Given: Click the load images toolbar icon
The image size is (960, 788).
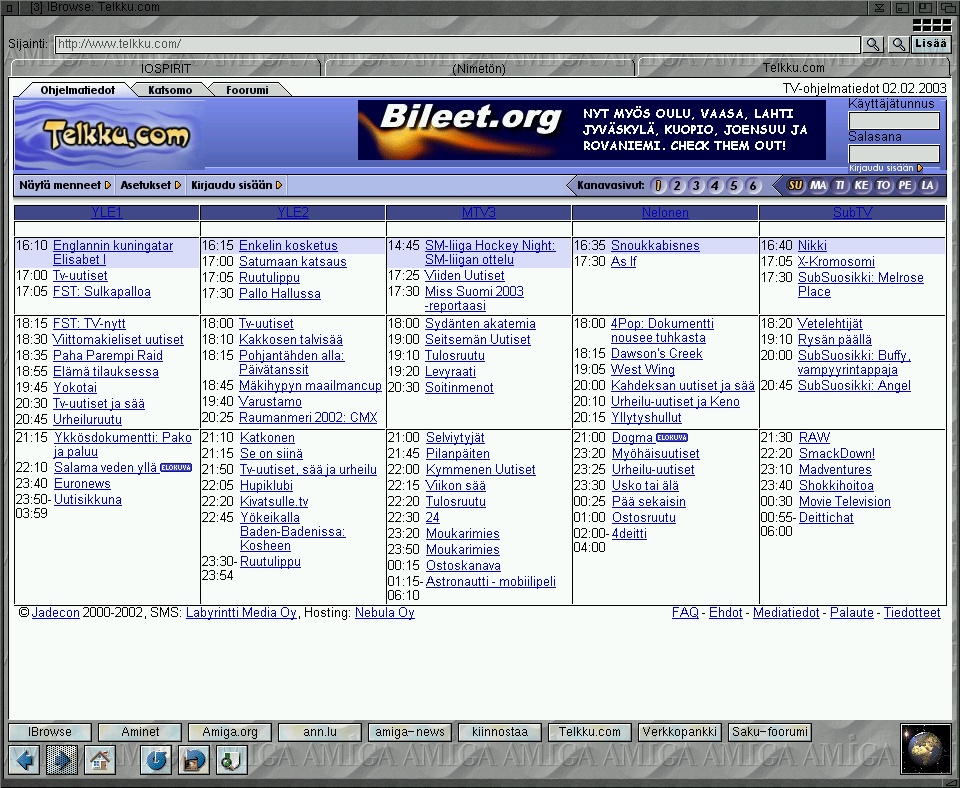Looking at the screenshot, I should point(193,759).
